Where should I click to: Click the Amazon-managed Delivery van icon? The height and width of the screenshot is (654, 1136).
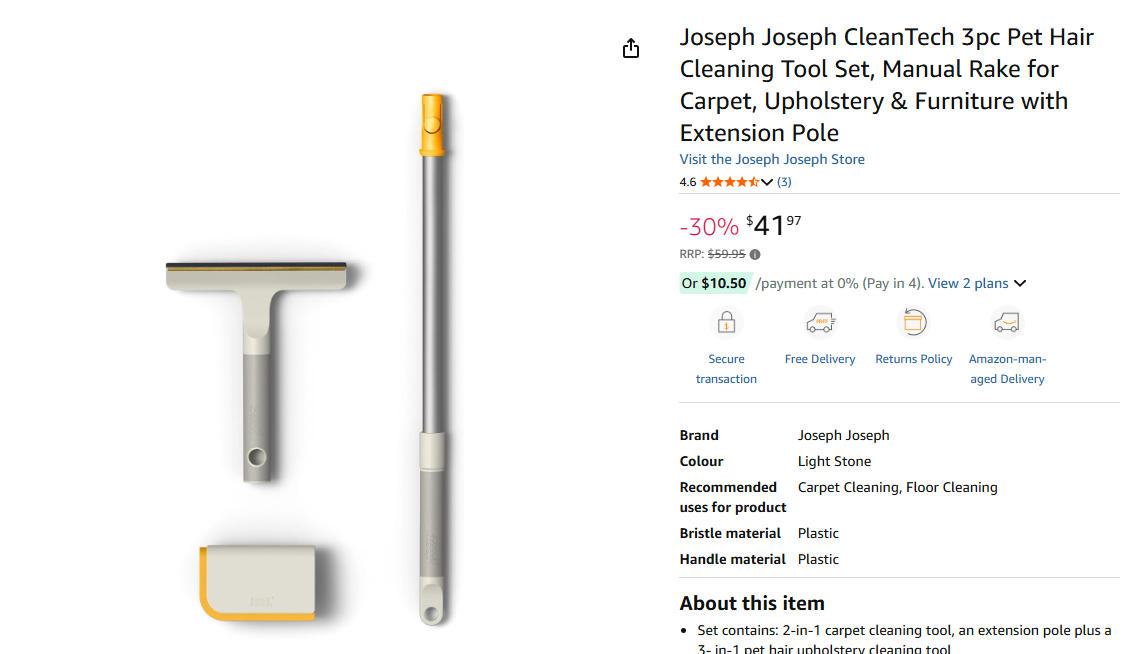(x=1007, y=323)
